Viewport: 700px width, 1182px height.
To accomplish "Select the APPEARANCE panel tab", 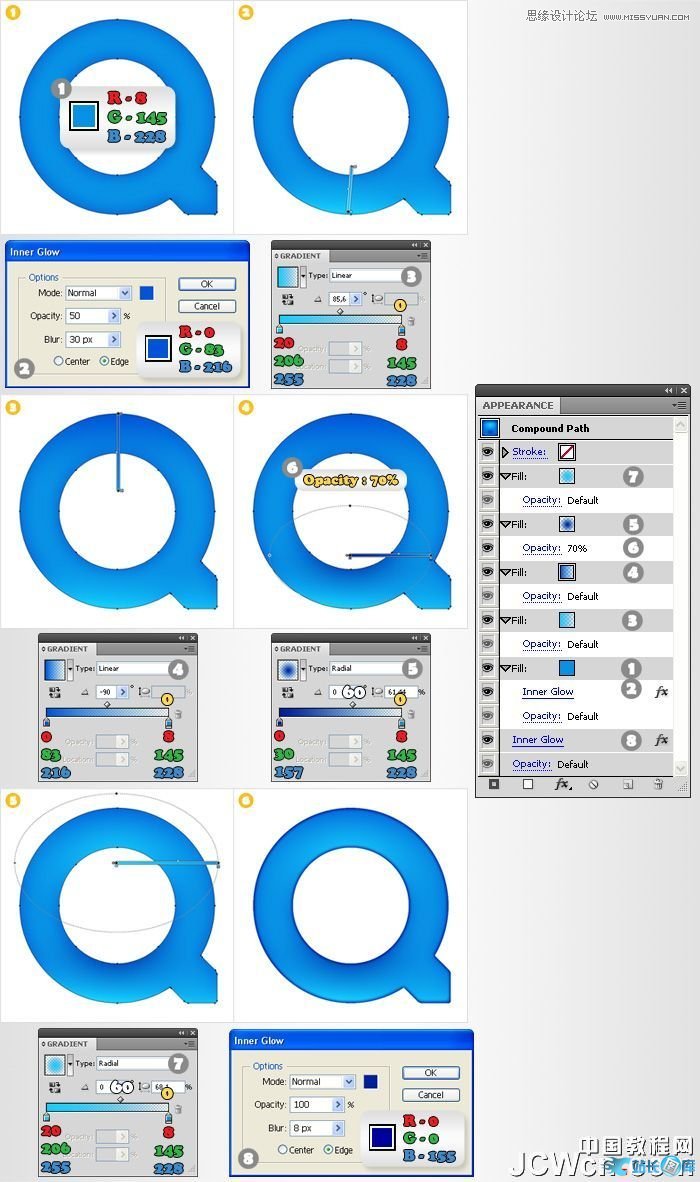I will [517, 405].
